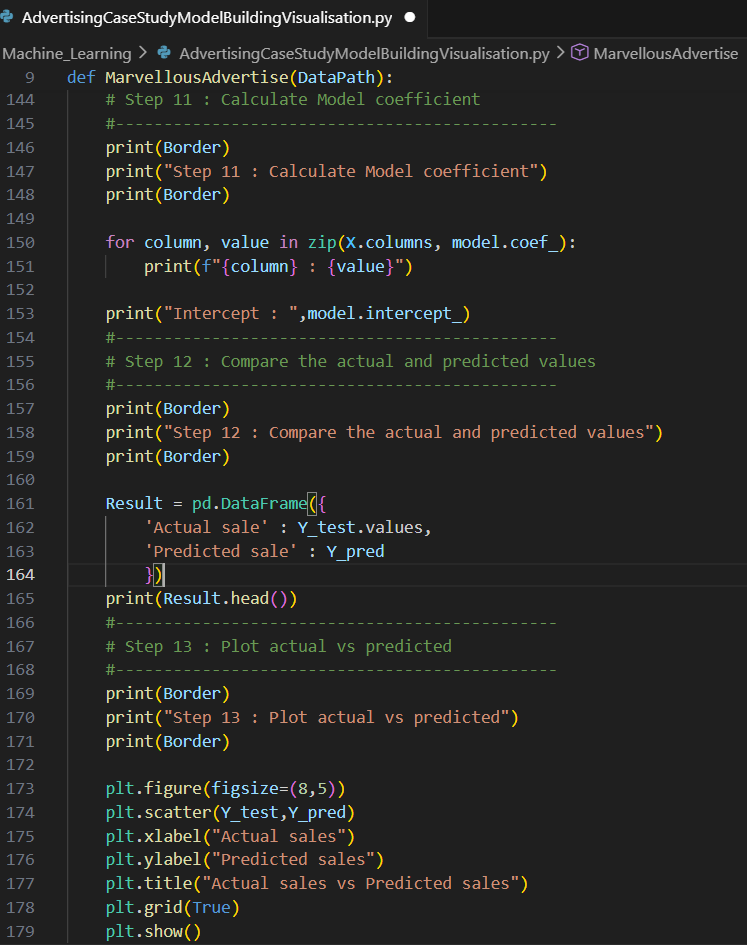Open the MarvellousAdvertise symbol breadcrumb

(665, 54)
